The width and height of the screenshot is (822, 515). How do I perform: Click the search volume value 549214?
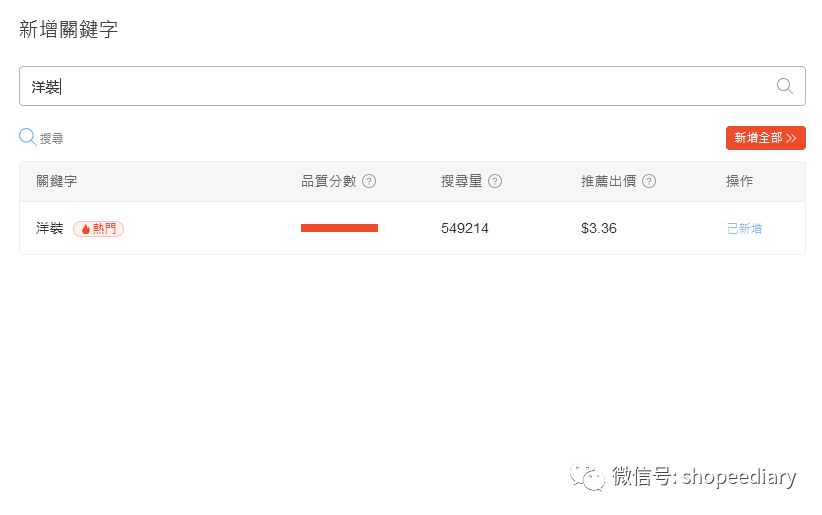tap(465, 228)
